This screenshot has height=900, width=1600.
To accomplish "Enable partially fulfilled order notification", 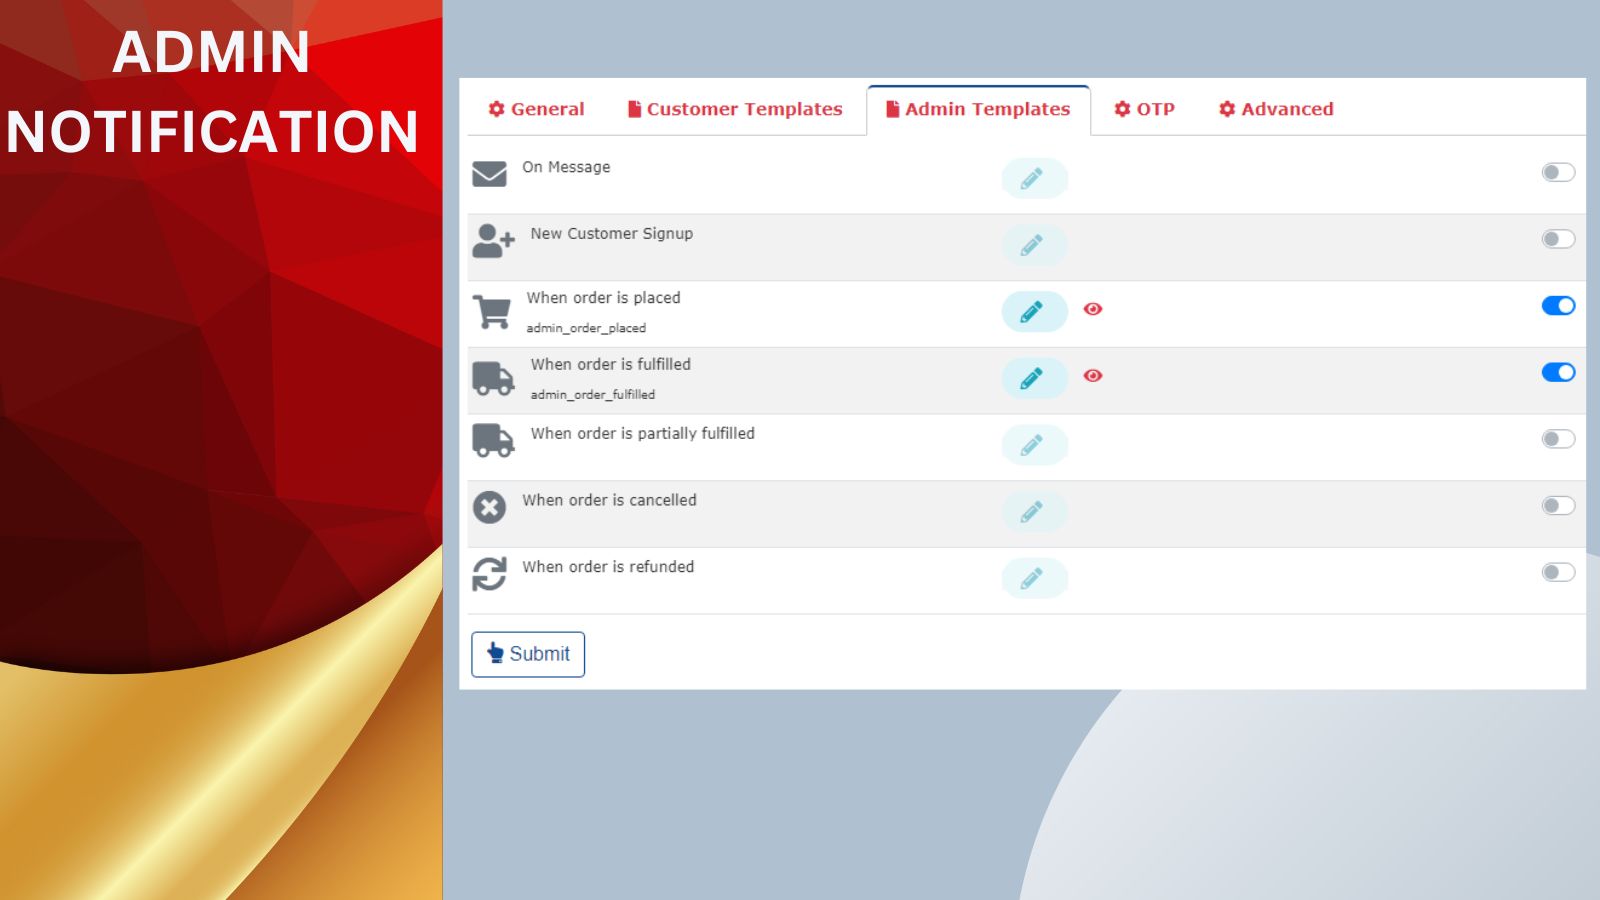I will coord(1558,439).
